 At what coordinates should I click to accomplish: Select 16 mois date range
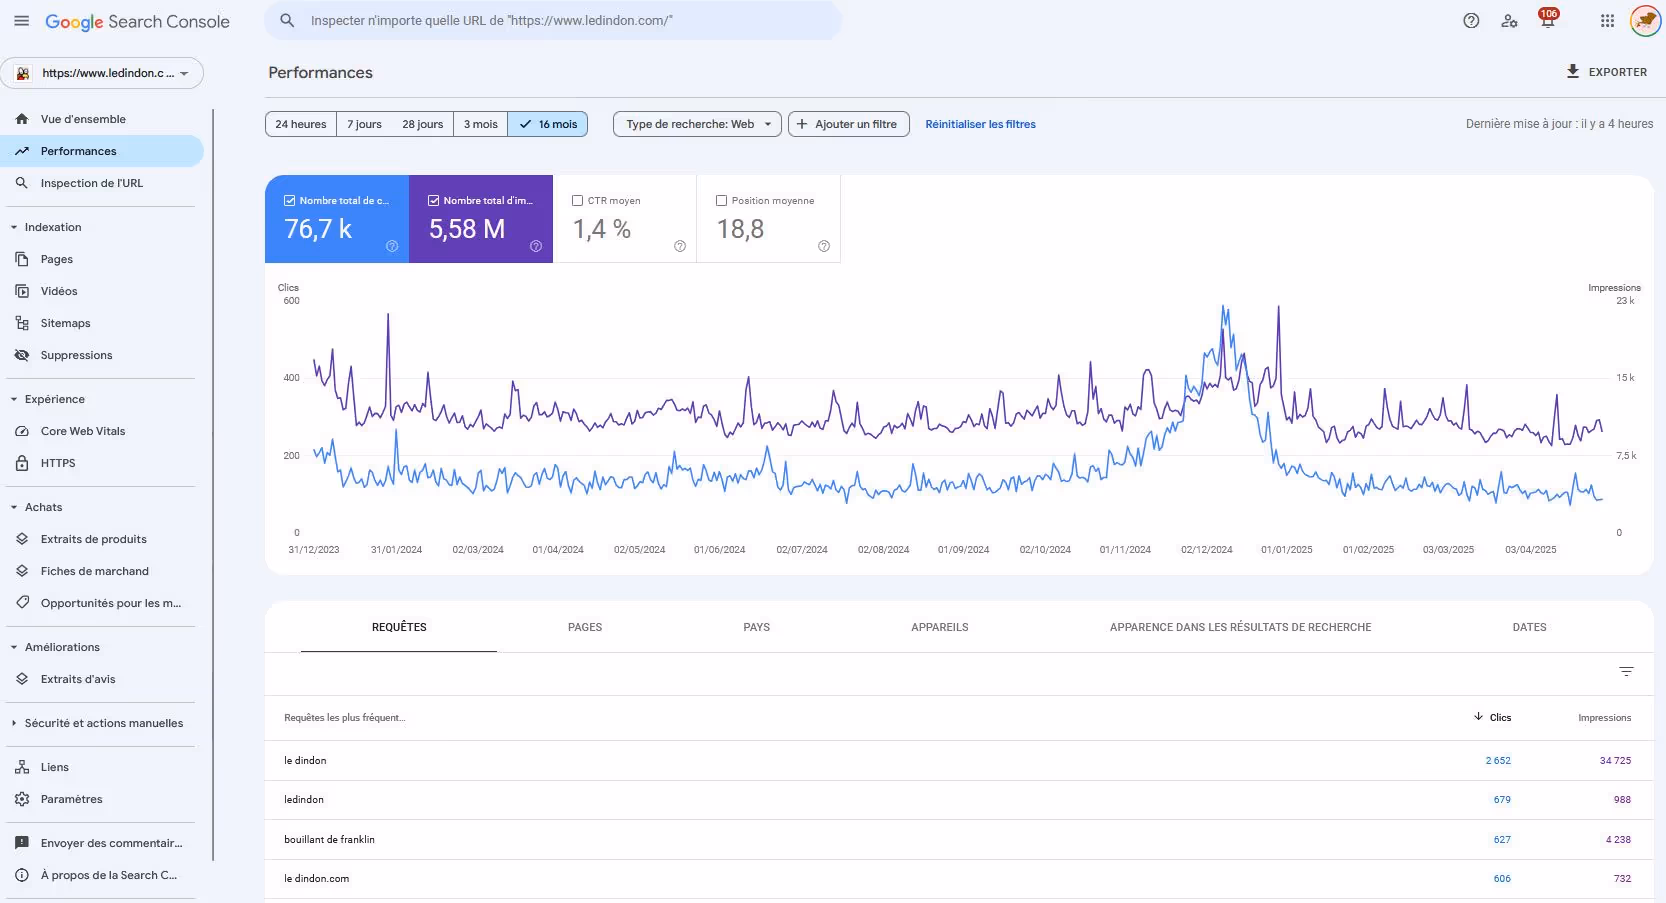[548, 124]
